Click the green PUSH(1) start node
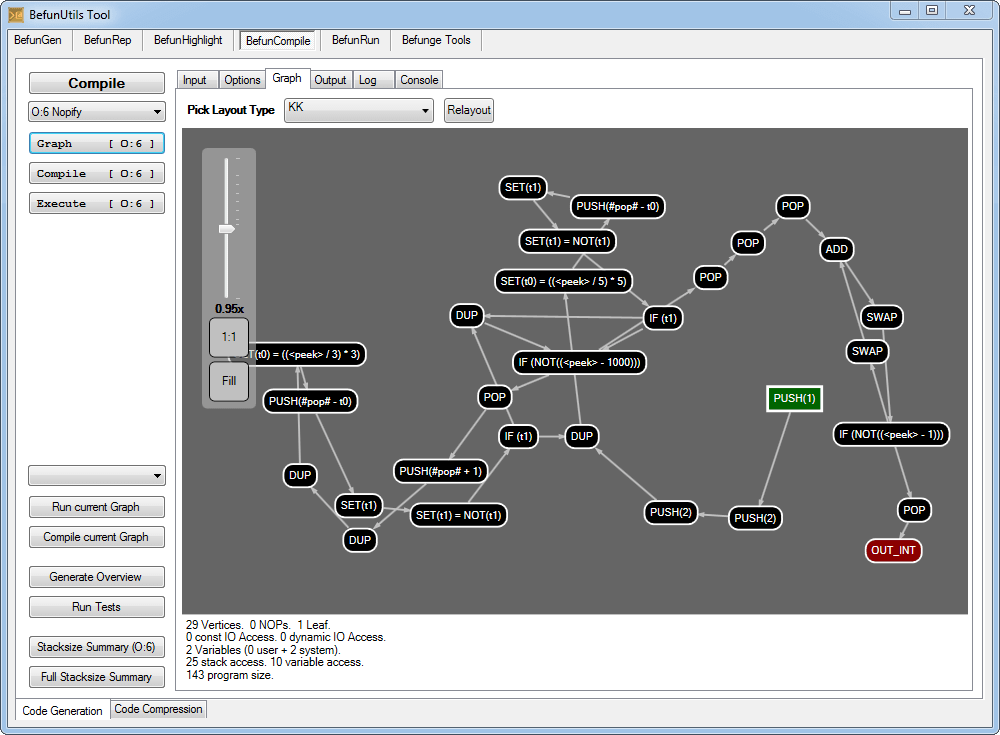The height and width of the screenshot is (735, 1000). point(794,398)
